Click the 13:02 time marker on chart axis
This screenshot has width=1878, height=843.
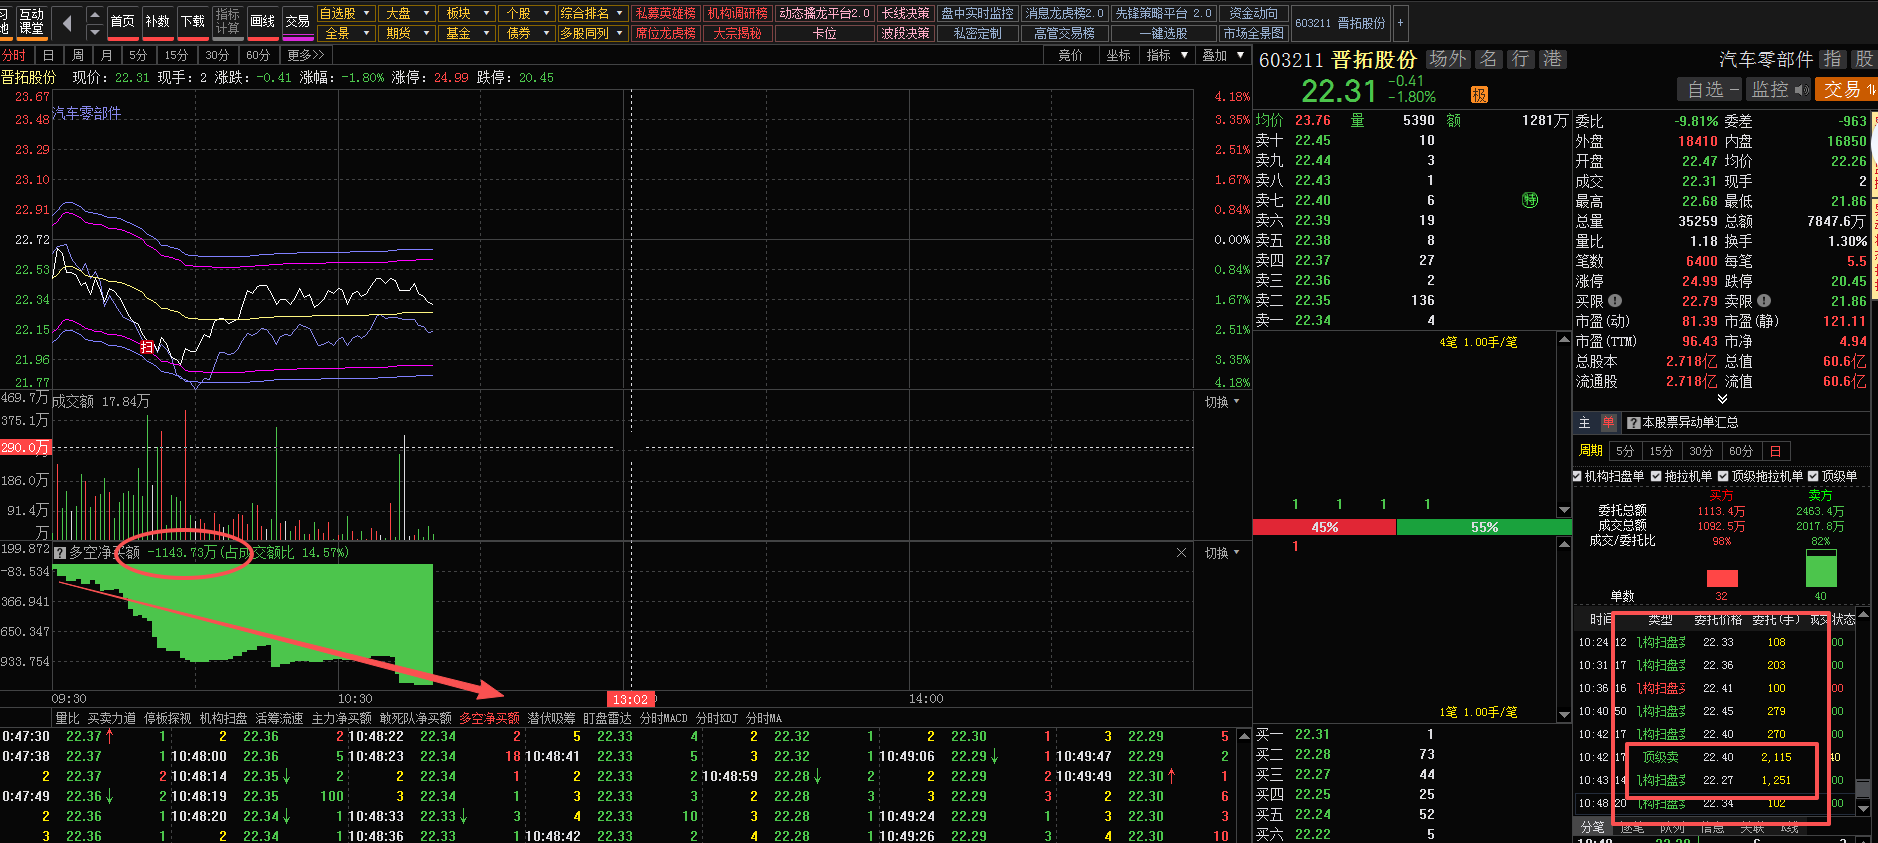[630, 699]
